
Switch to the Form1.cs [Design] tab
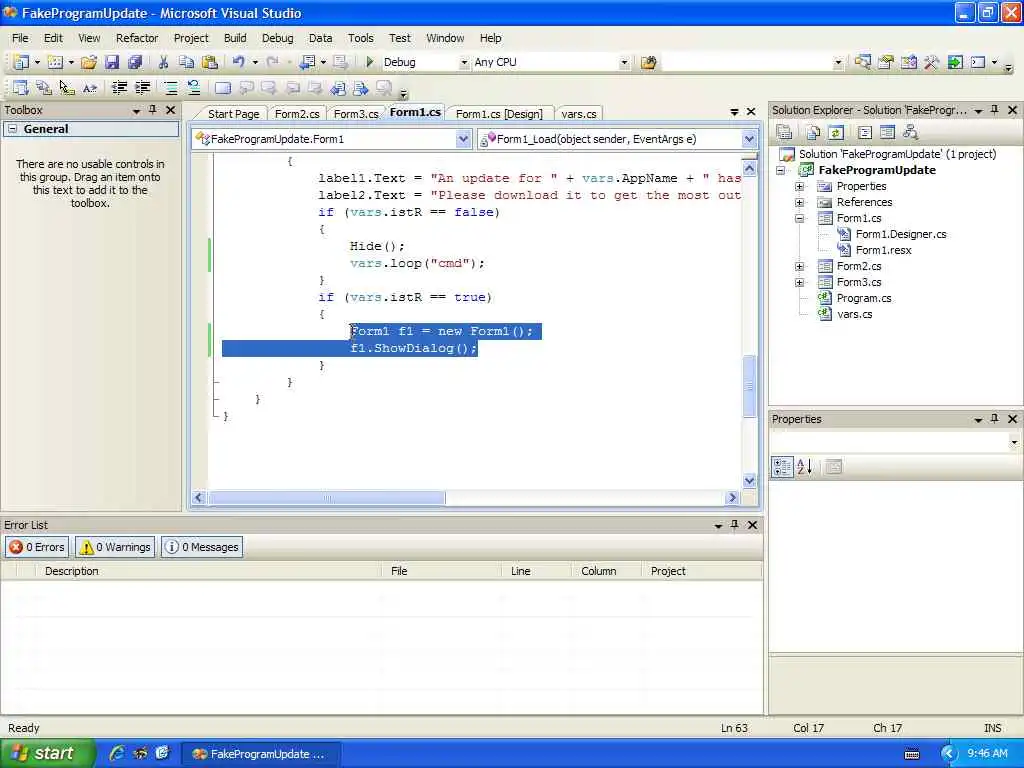[x=499, y=114]
